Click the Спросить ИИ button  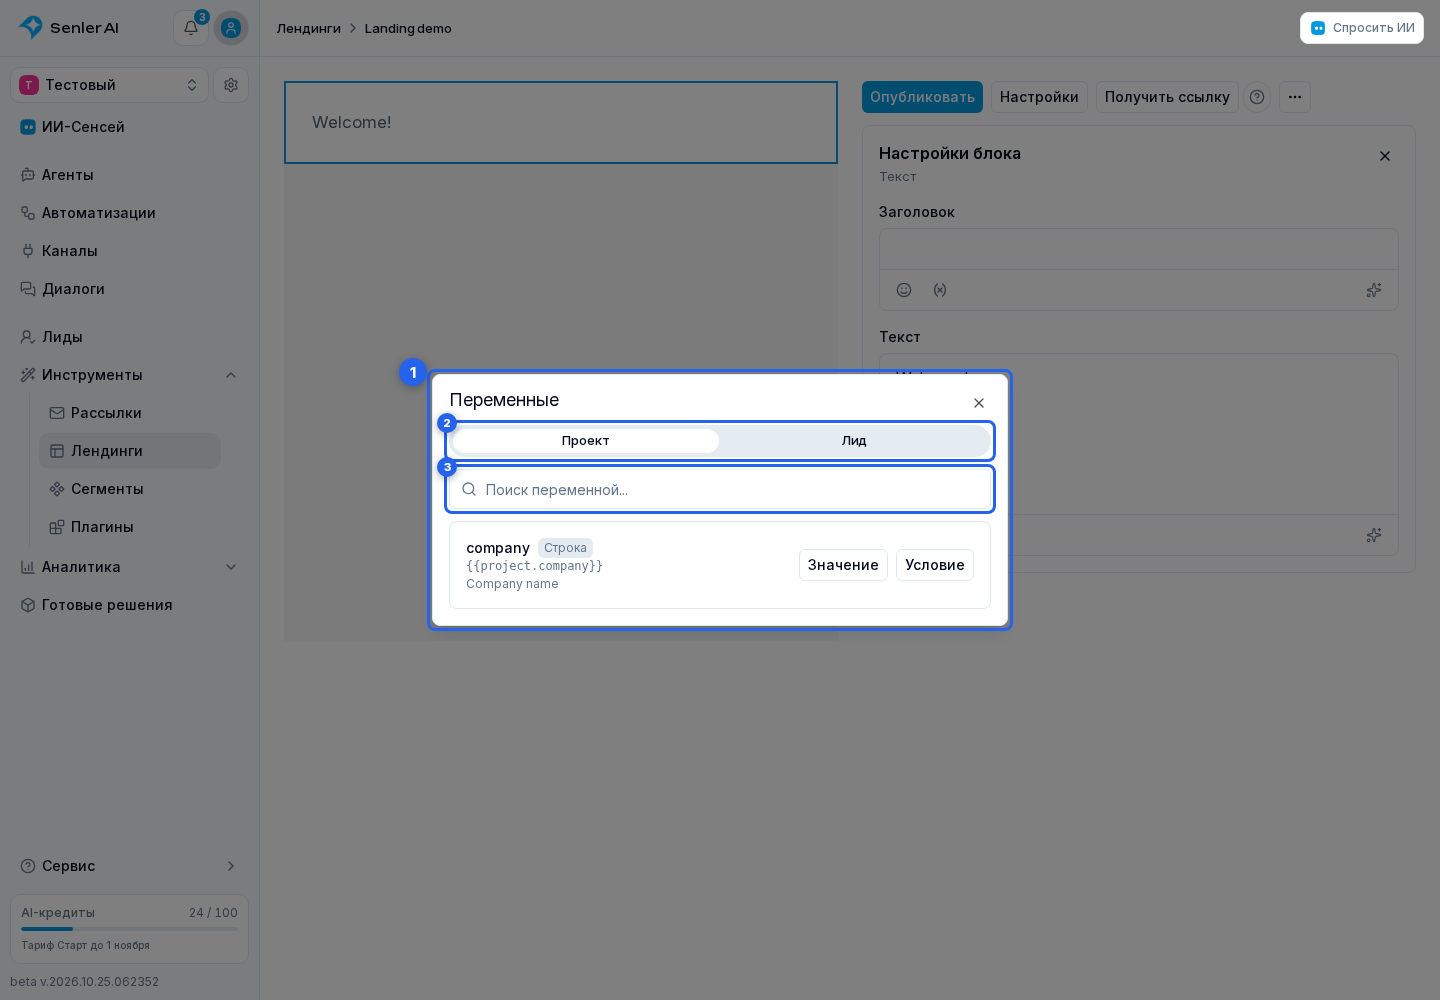pos(1362,28)
